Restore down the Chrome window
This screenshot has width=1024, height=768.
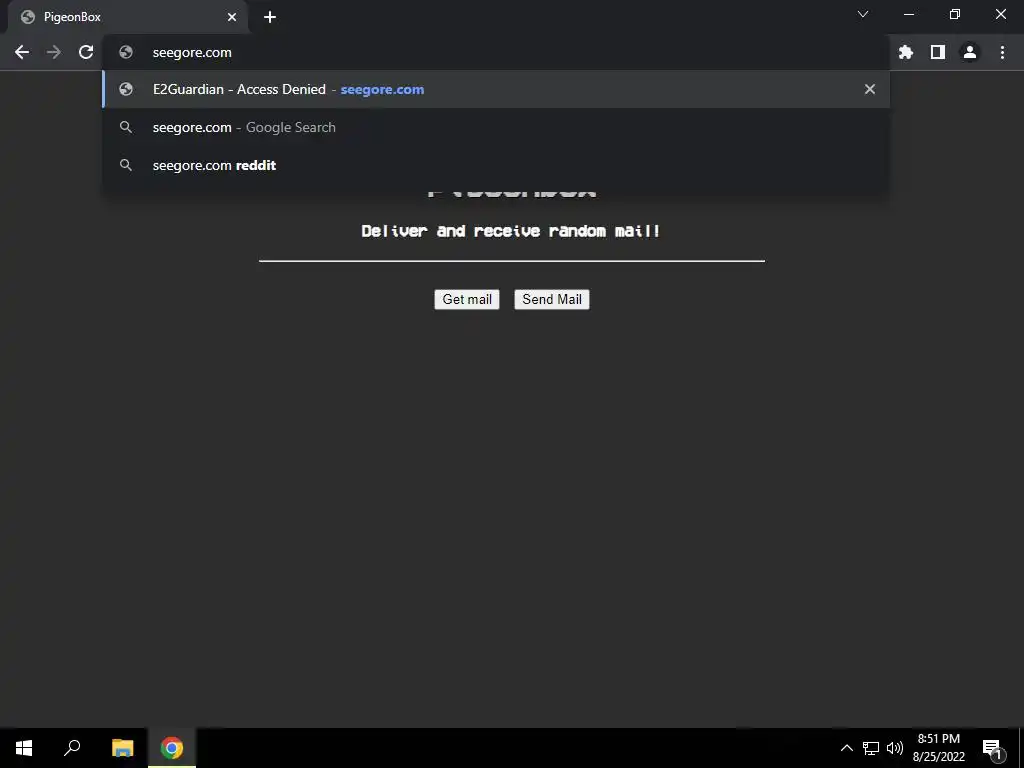[955, 14]
